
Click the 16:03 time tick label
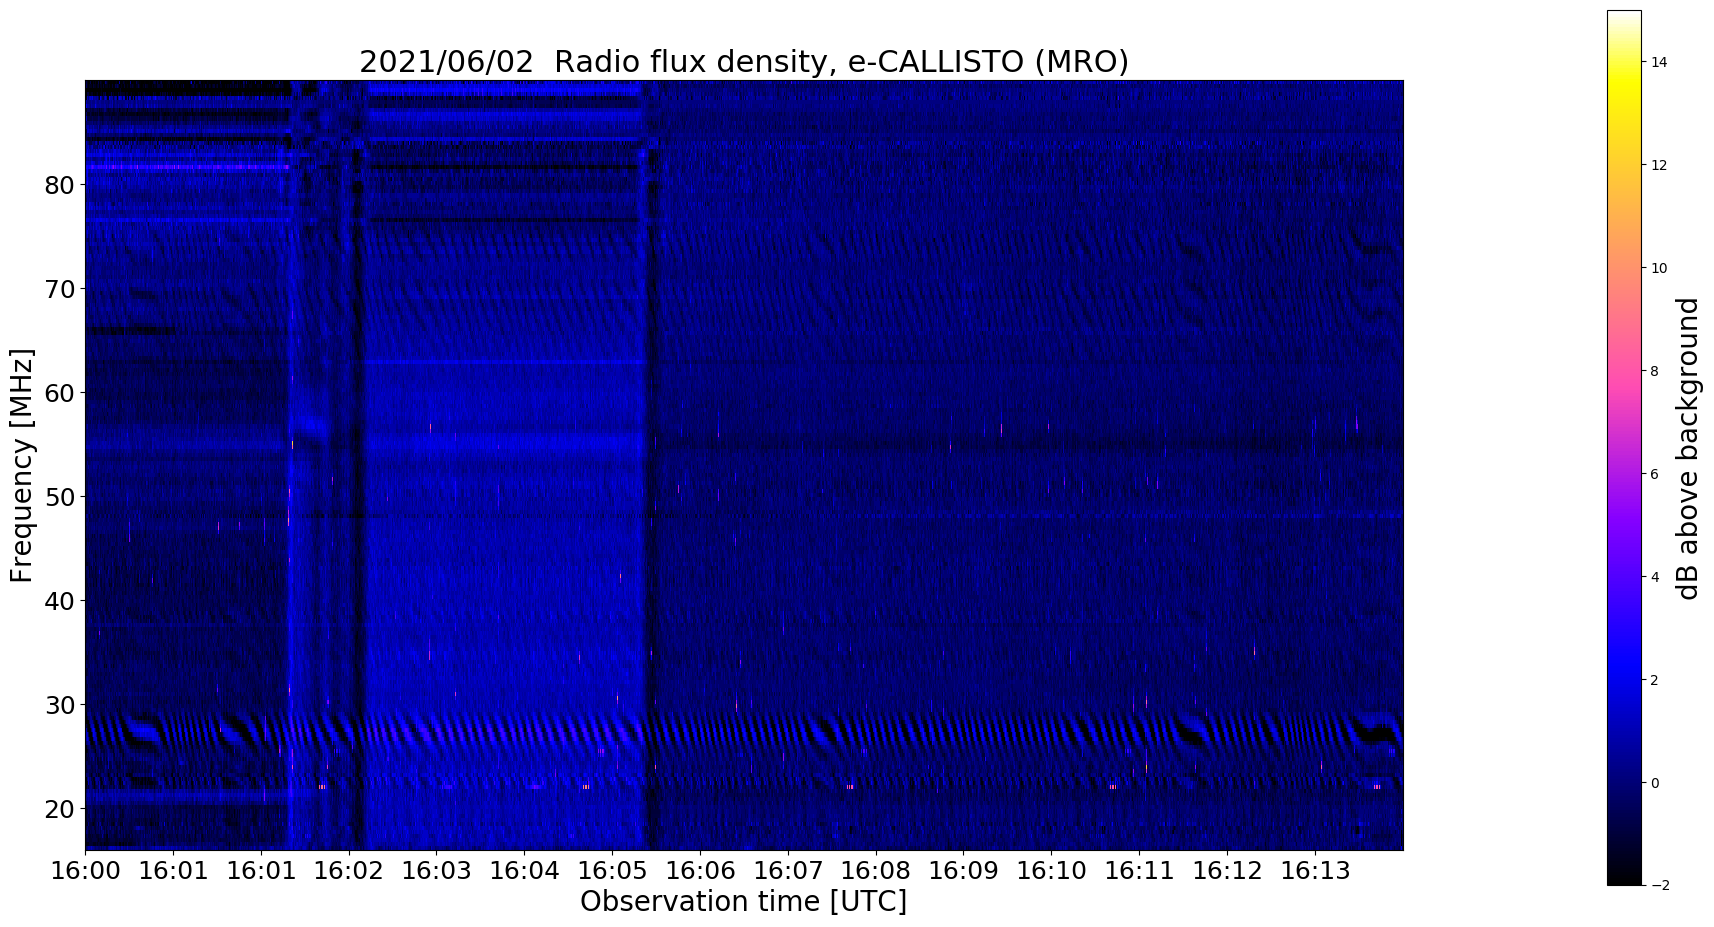tap(437, 870)
